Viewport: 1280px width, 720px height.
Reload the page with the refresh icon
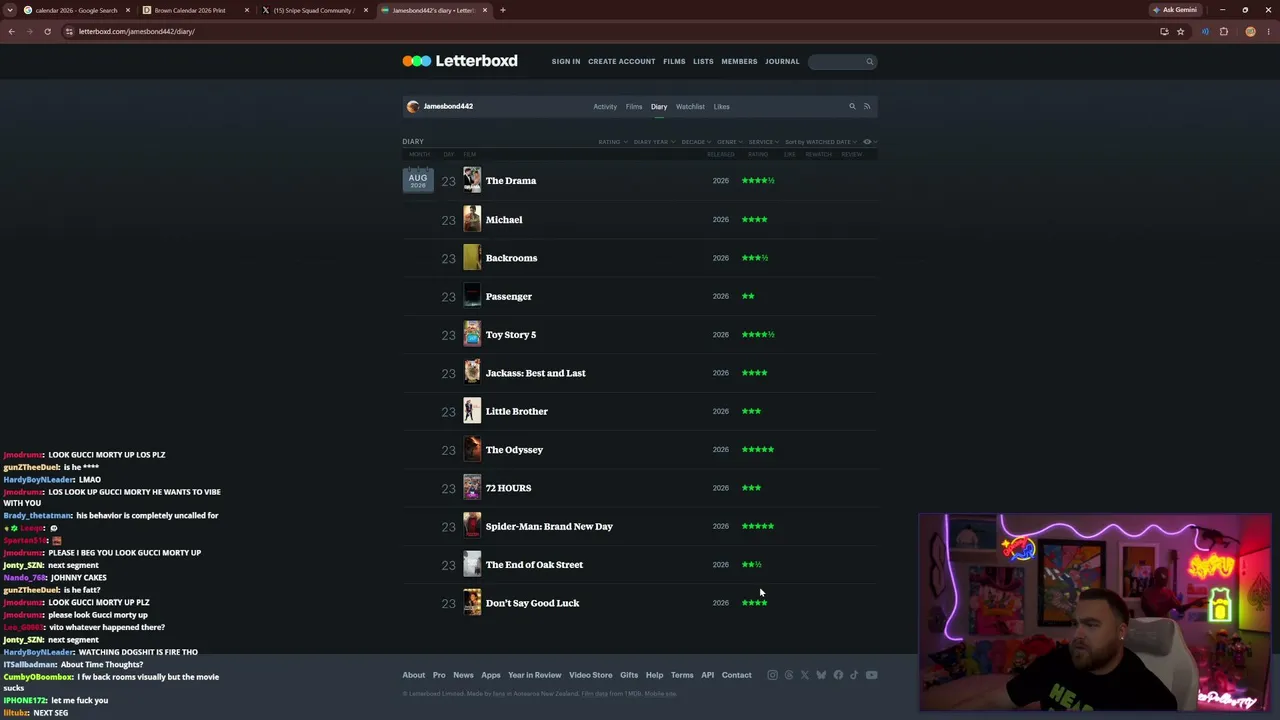[x=47, y=31]
